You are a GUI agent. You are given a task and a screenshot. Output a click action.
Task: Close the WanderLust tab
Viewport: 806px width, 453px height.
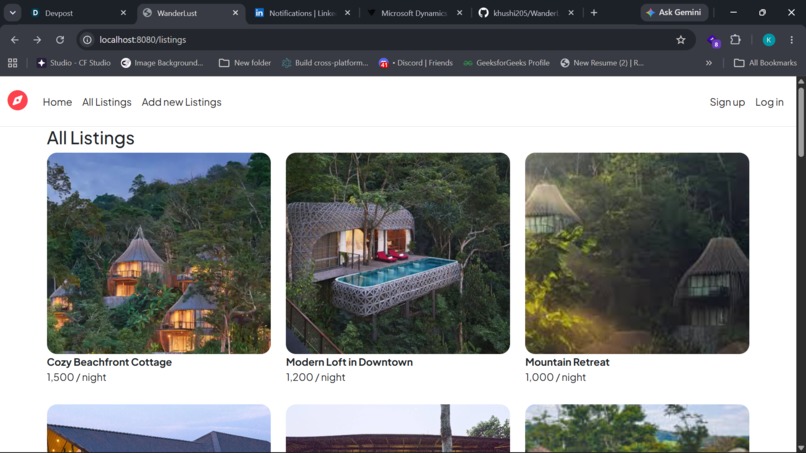tap(235, 13)
